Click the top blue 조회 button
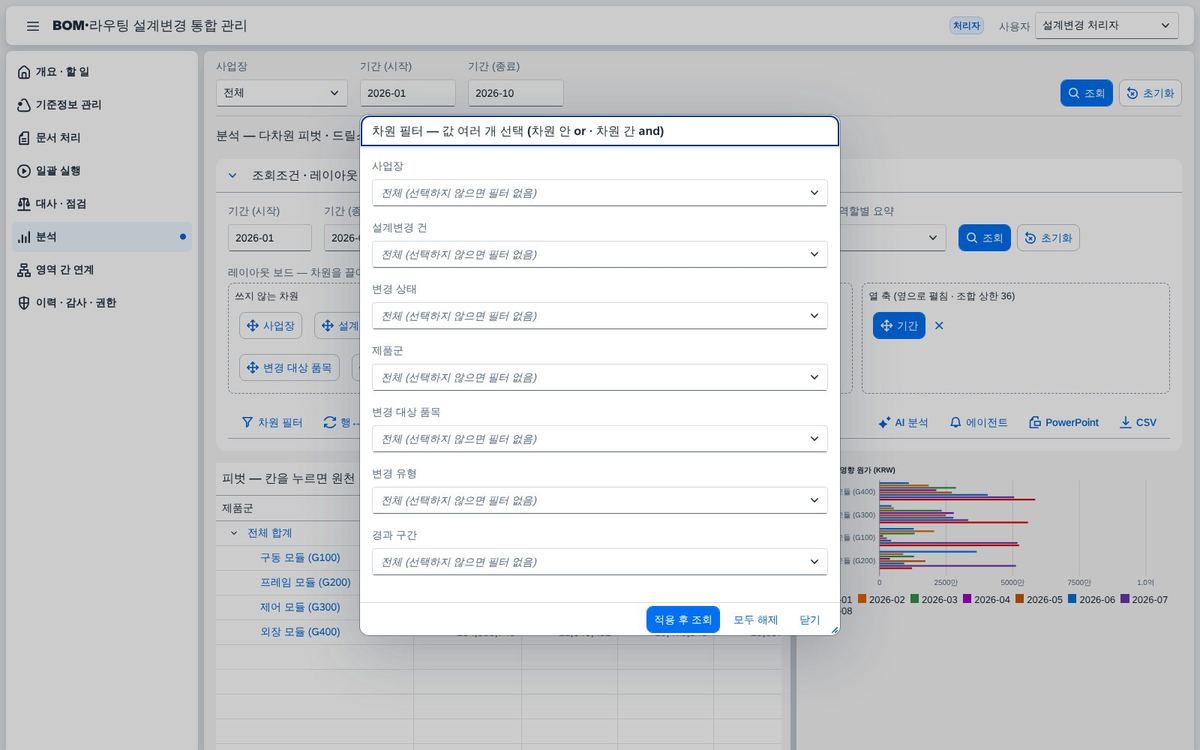 (x=1086, y=93)
